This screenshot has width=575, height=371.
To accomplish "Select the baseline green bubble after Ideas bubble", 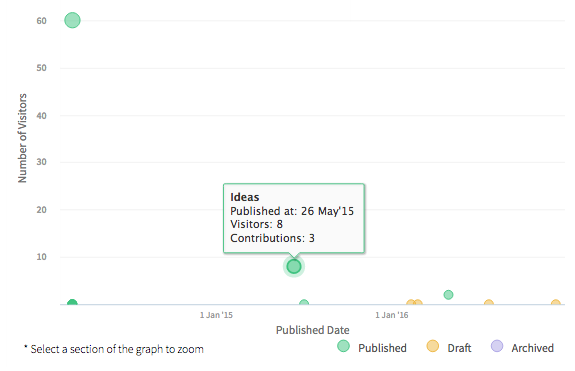I will pyautogui.click(x=304, y=303).
